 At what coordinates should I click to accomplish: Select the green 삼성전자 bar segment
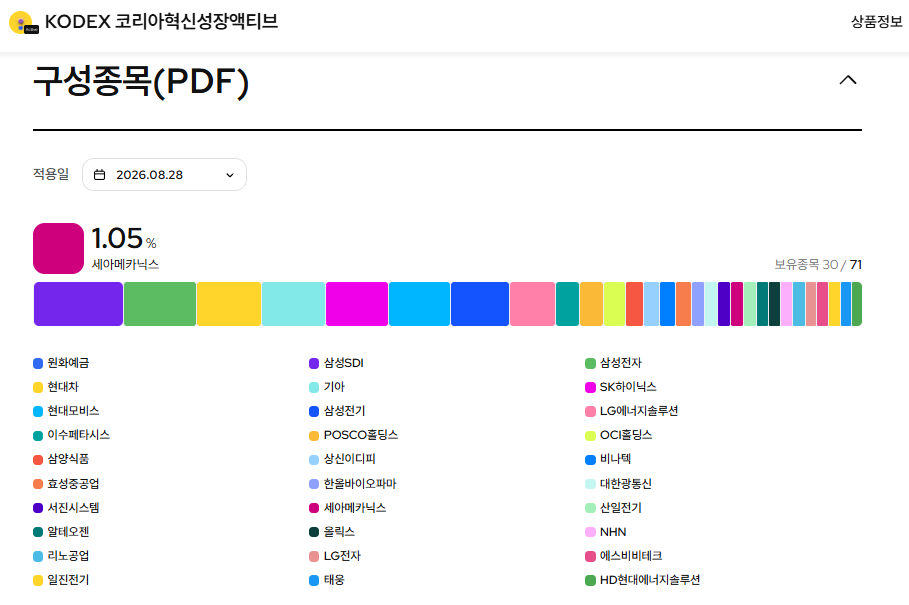pos(160,304)
